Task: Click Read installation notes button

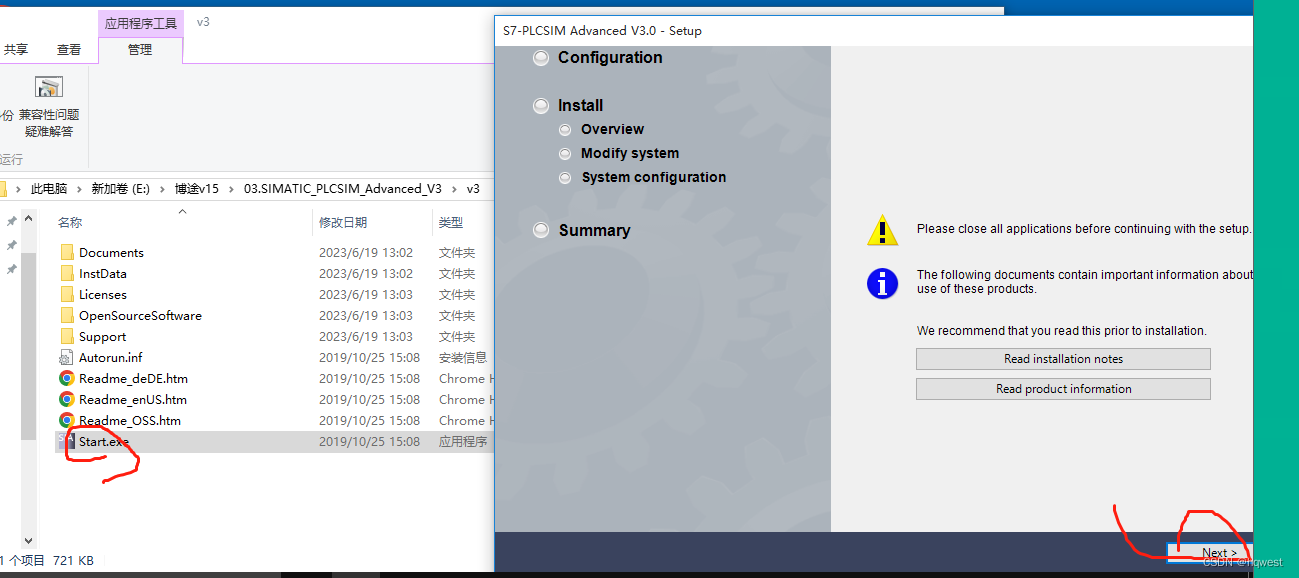Action: [x=1063, y=359]
